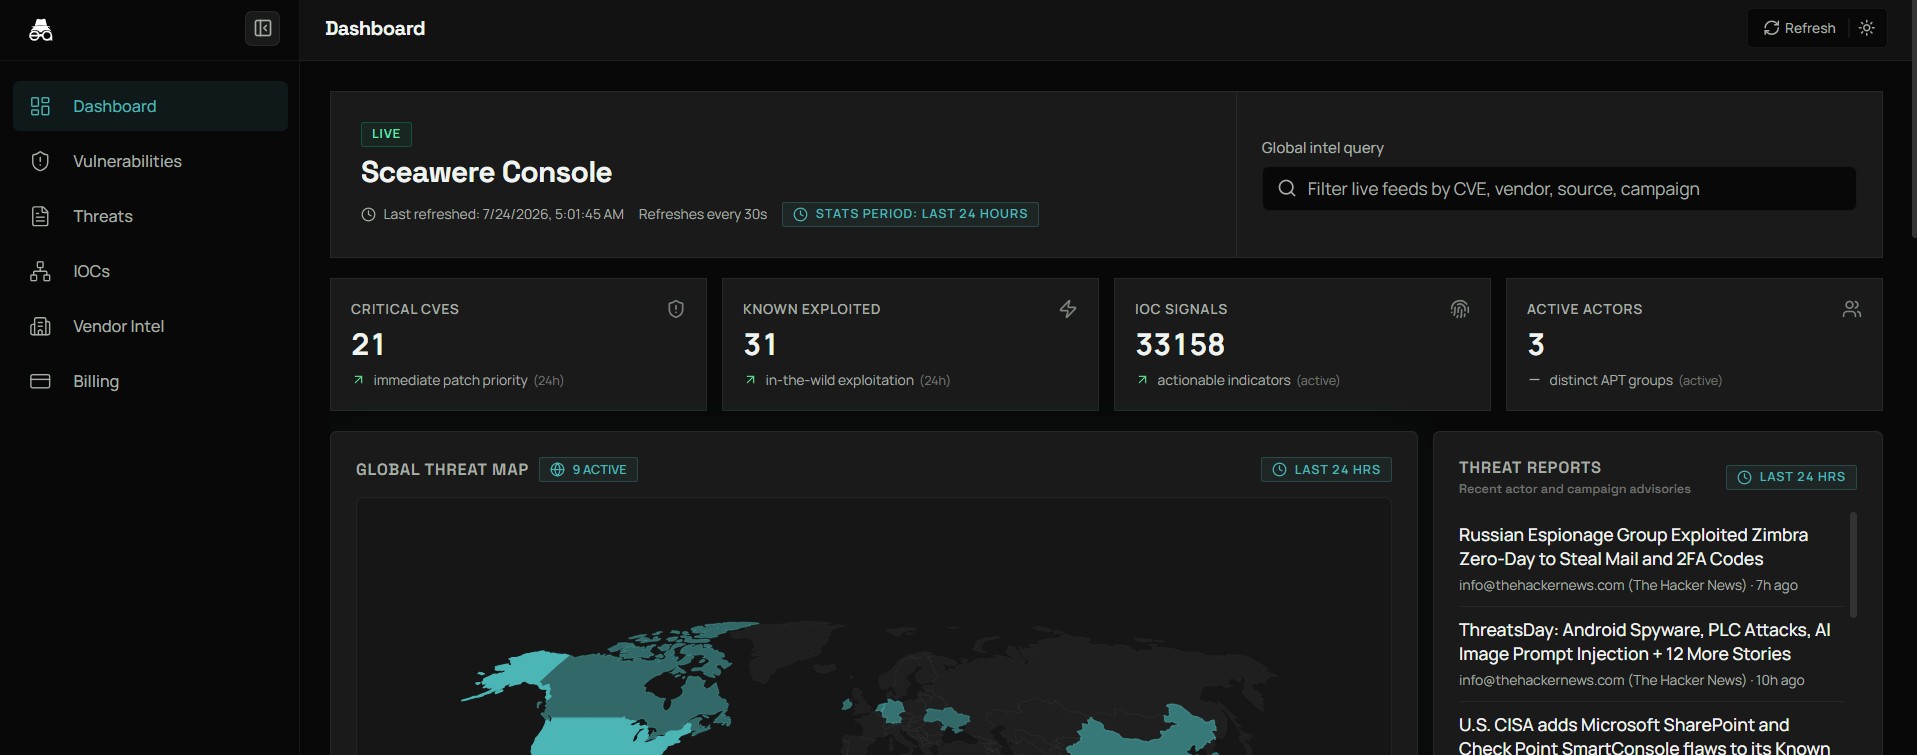This screenshot has width=1917, height=755.
Task: Click the Sceawere Console heading
Action: tap(486, 172)
